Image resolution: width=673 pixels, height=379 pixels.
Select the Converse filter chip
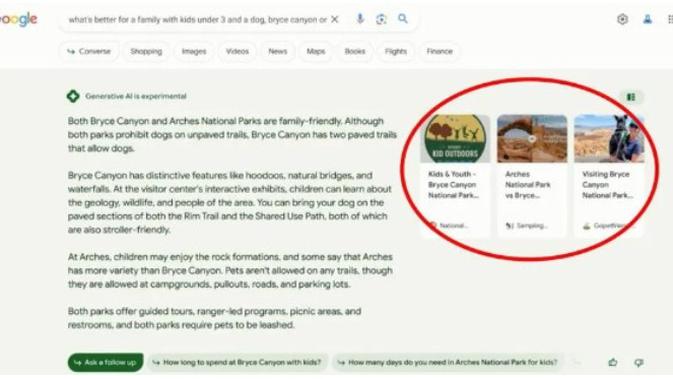[x=89, y=52]
